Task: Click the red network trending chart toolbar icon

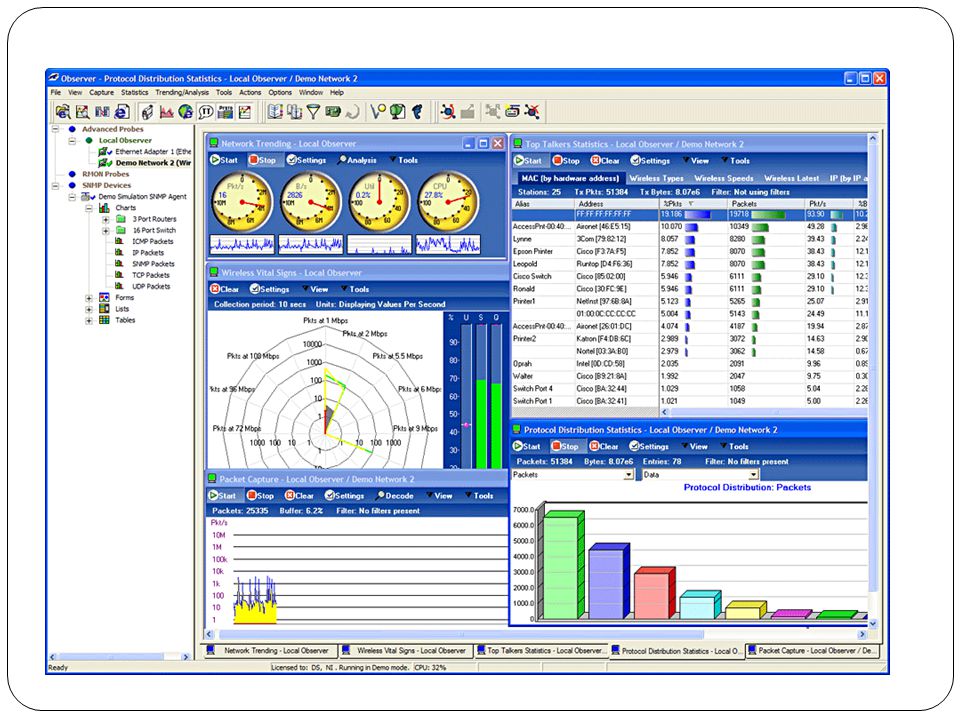Action: [167, 111]
